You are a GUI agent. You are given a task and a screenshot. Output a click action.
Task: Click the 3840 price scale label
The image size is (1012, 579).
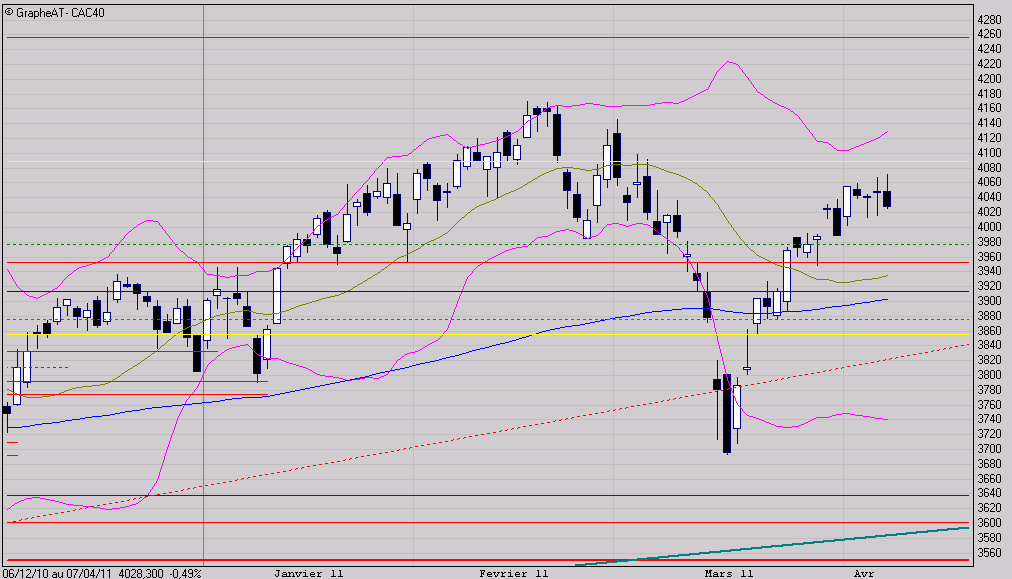989,345
